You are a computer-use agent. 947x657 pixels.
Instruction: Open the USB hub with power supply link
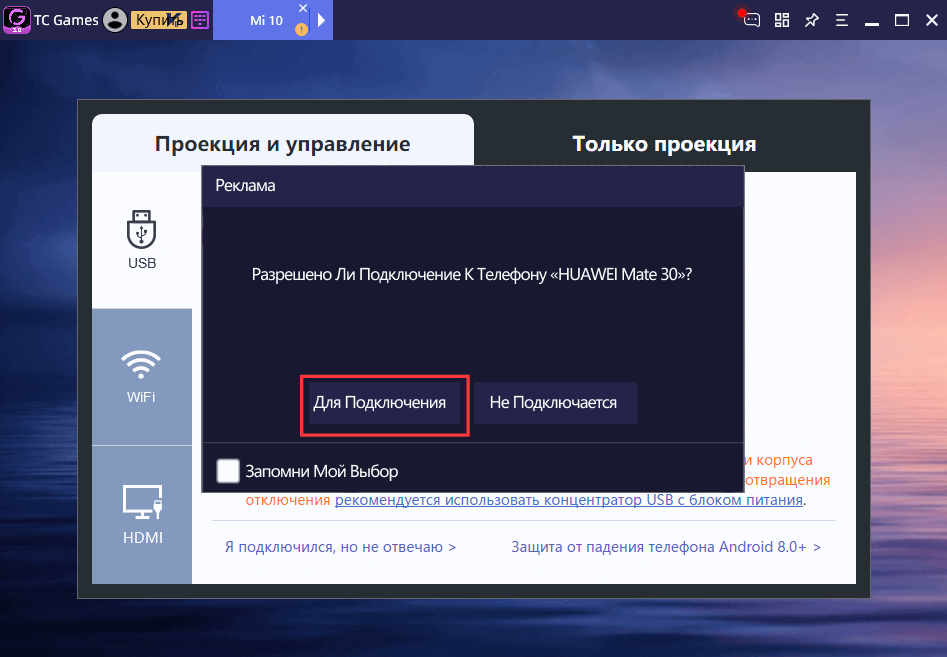coord(569,500)
